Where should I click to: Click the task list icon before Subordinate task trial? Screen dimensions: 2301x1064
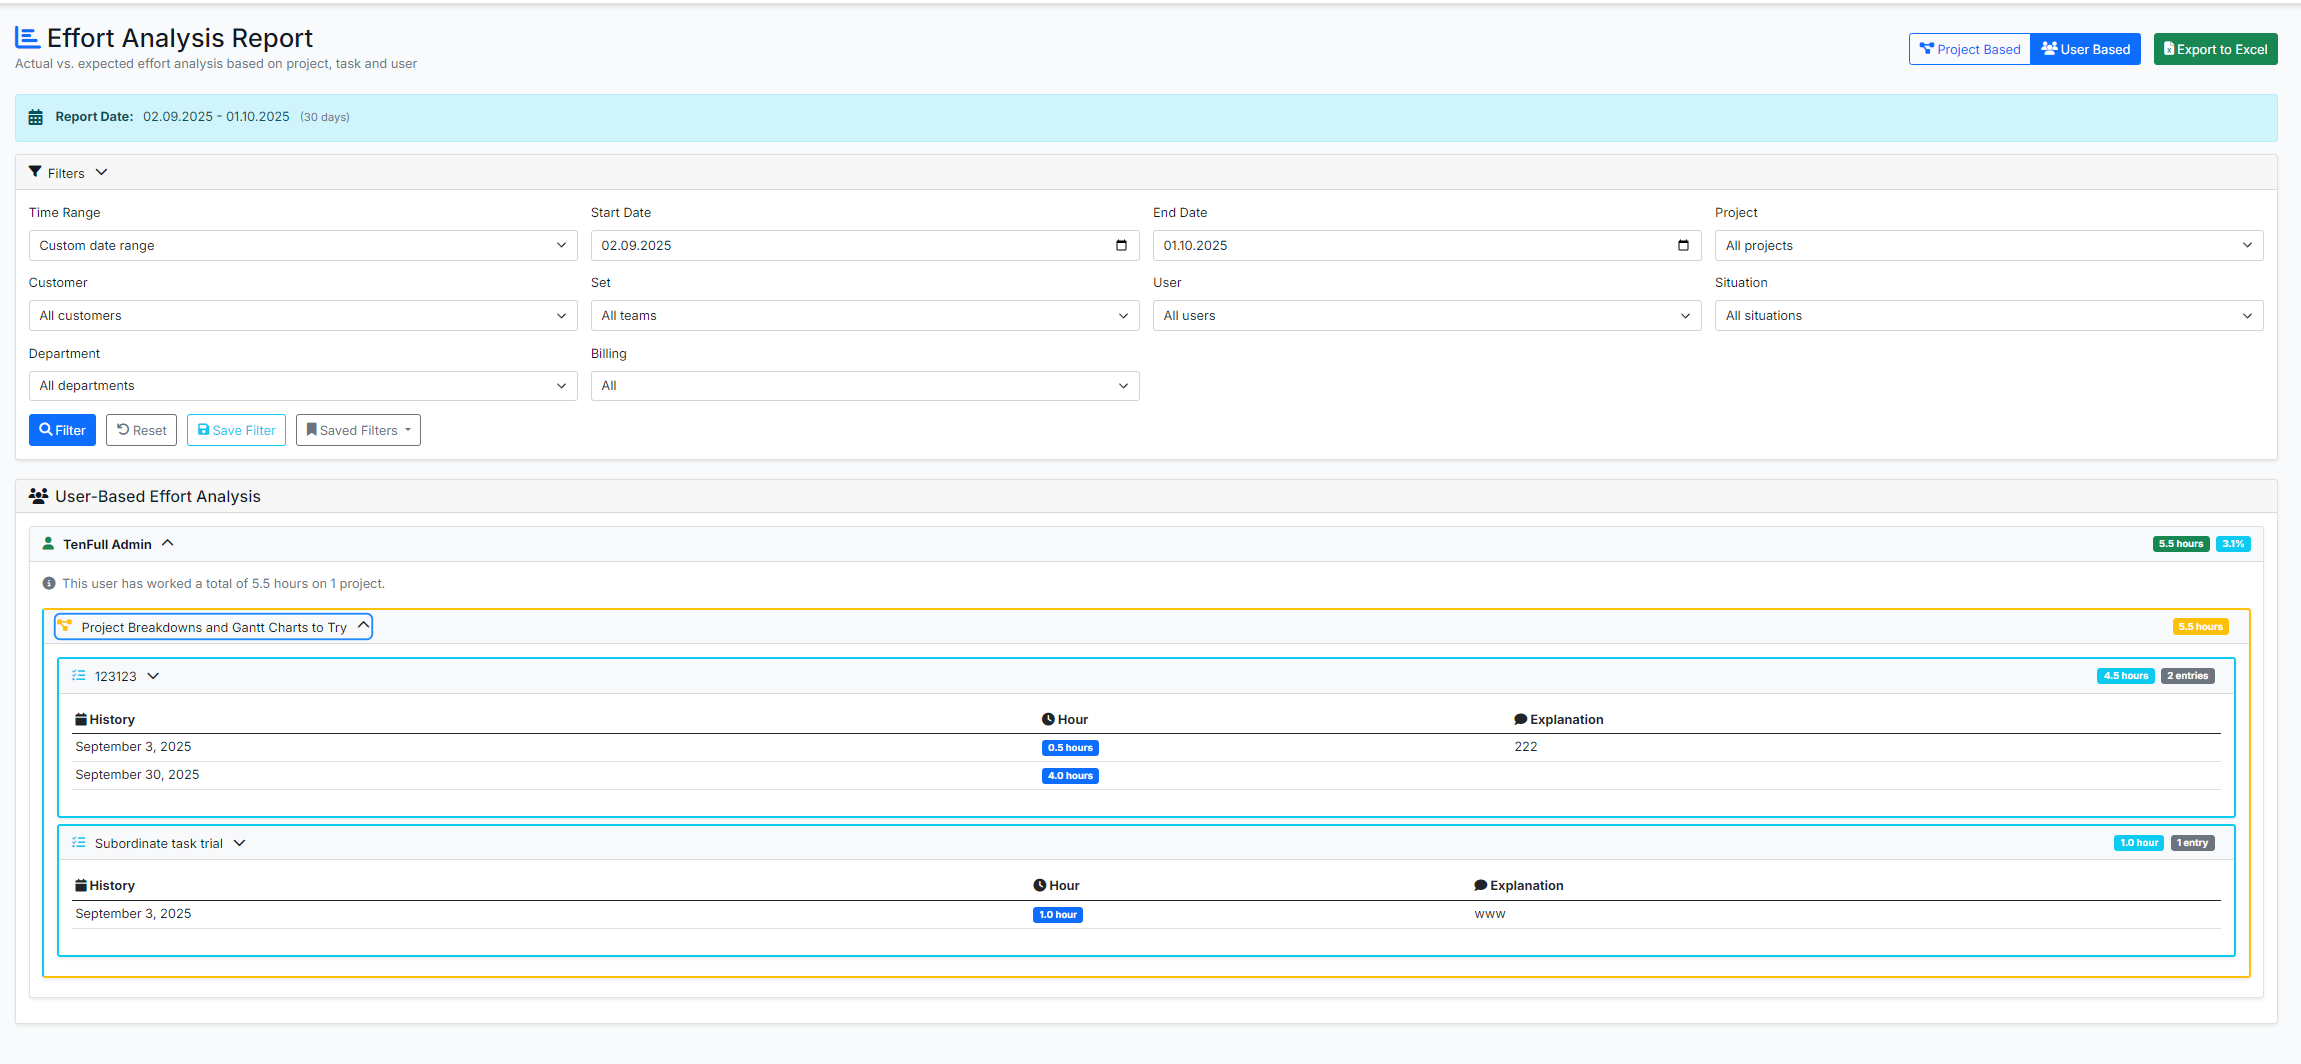click(x=79, y=843)
